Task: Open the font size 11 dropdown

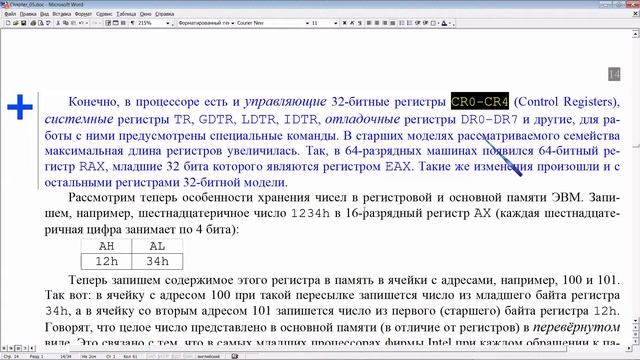Action: (x=336, y=23)
